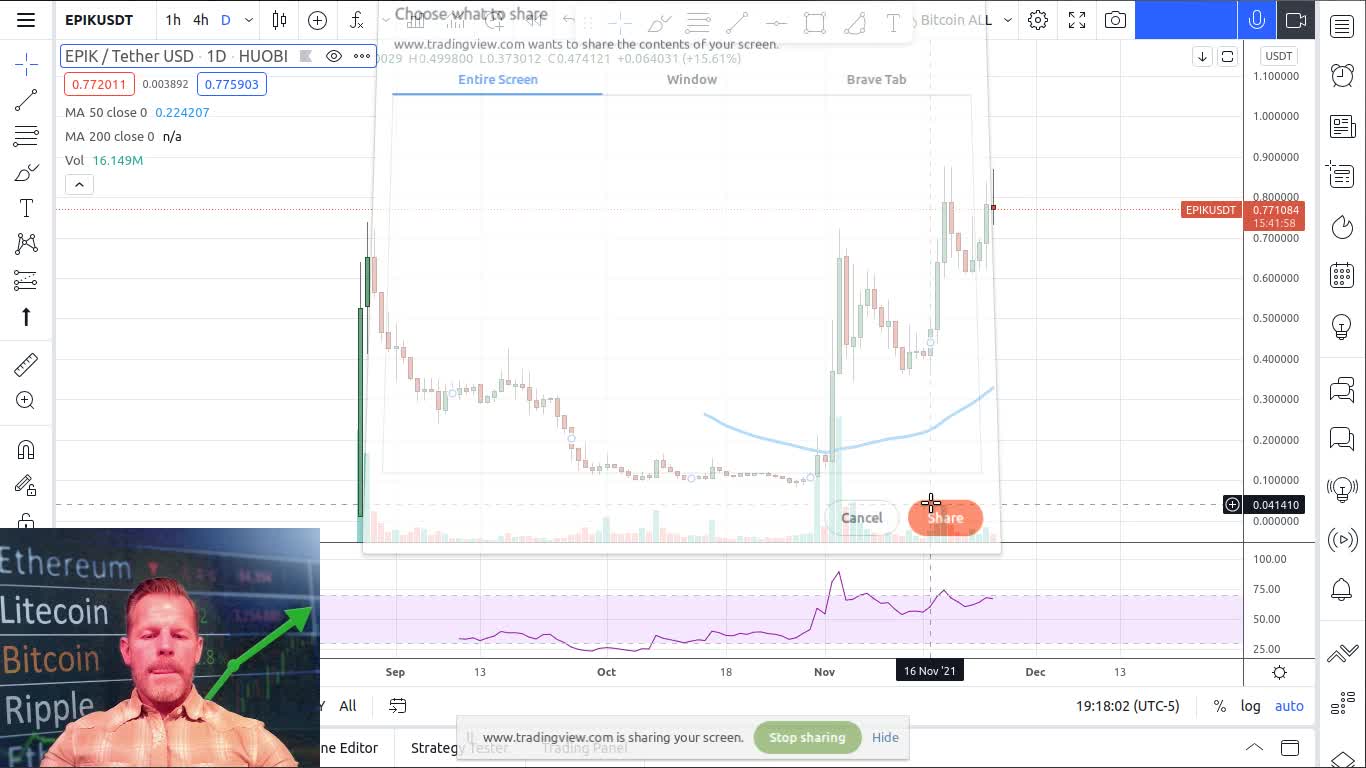The height and width of the screenshot is (768, 1366).
Task: Toggle the video camera recording button
Action: coord(1295,20)
